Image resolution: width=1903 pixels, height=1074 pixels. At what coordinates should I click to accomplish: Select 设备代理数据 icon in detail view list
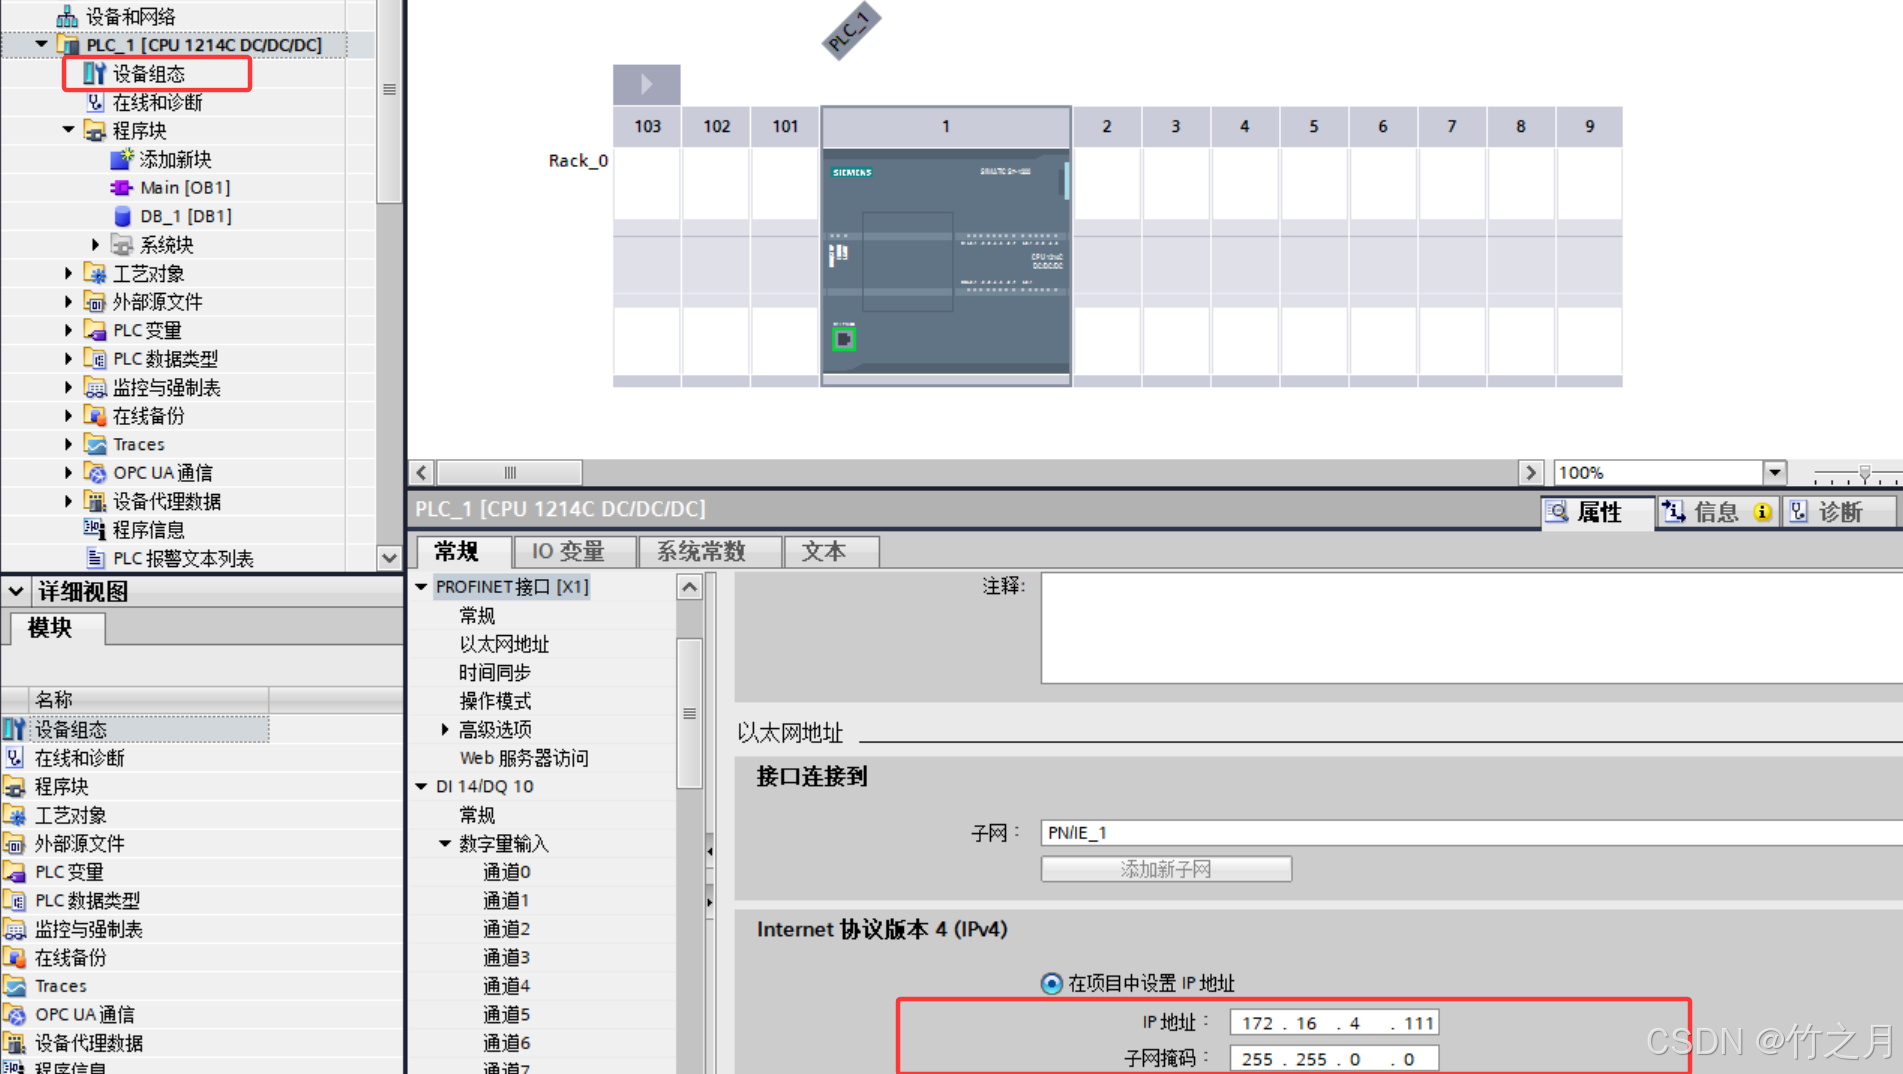[x=15, y=1043]
